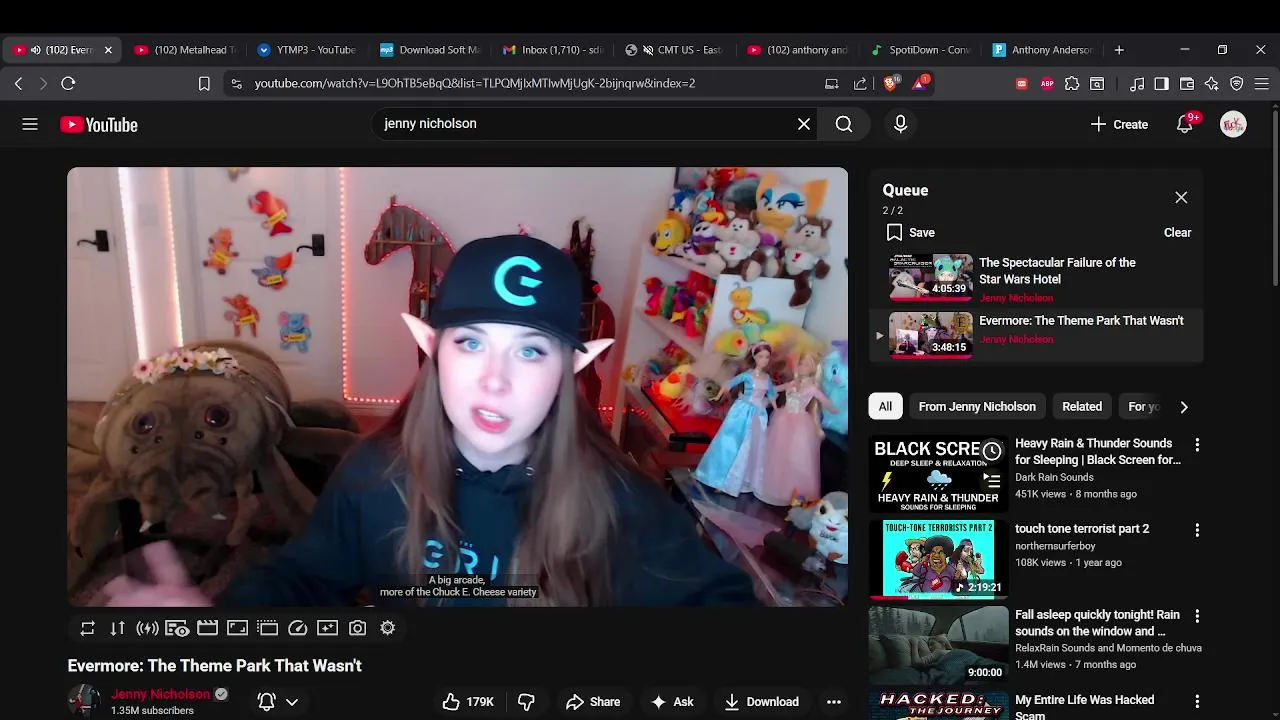The width and height of the screenshot is (1280, 720).
Task: Open options for My Entire Life Was Hacked
Action: tap(1197, 702)
